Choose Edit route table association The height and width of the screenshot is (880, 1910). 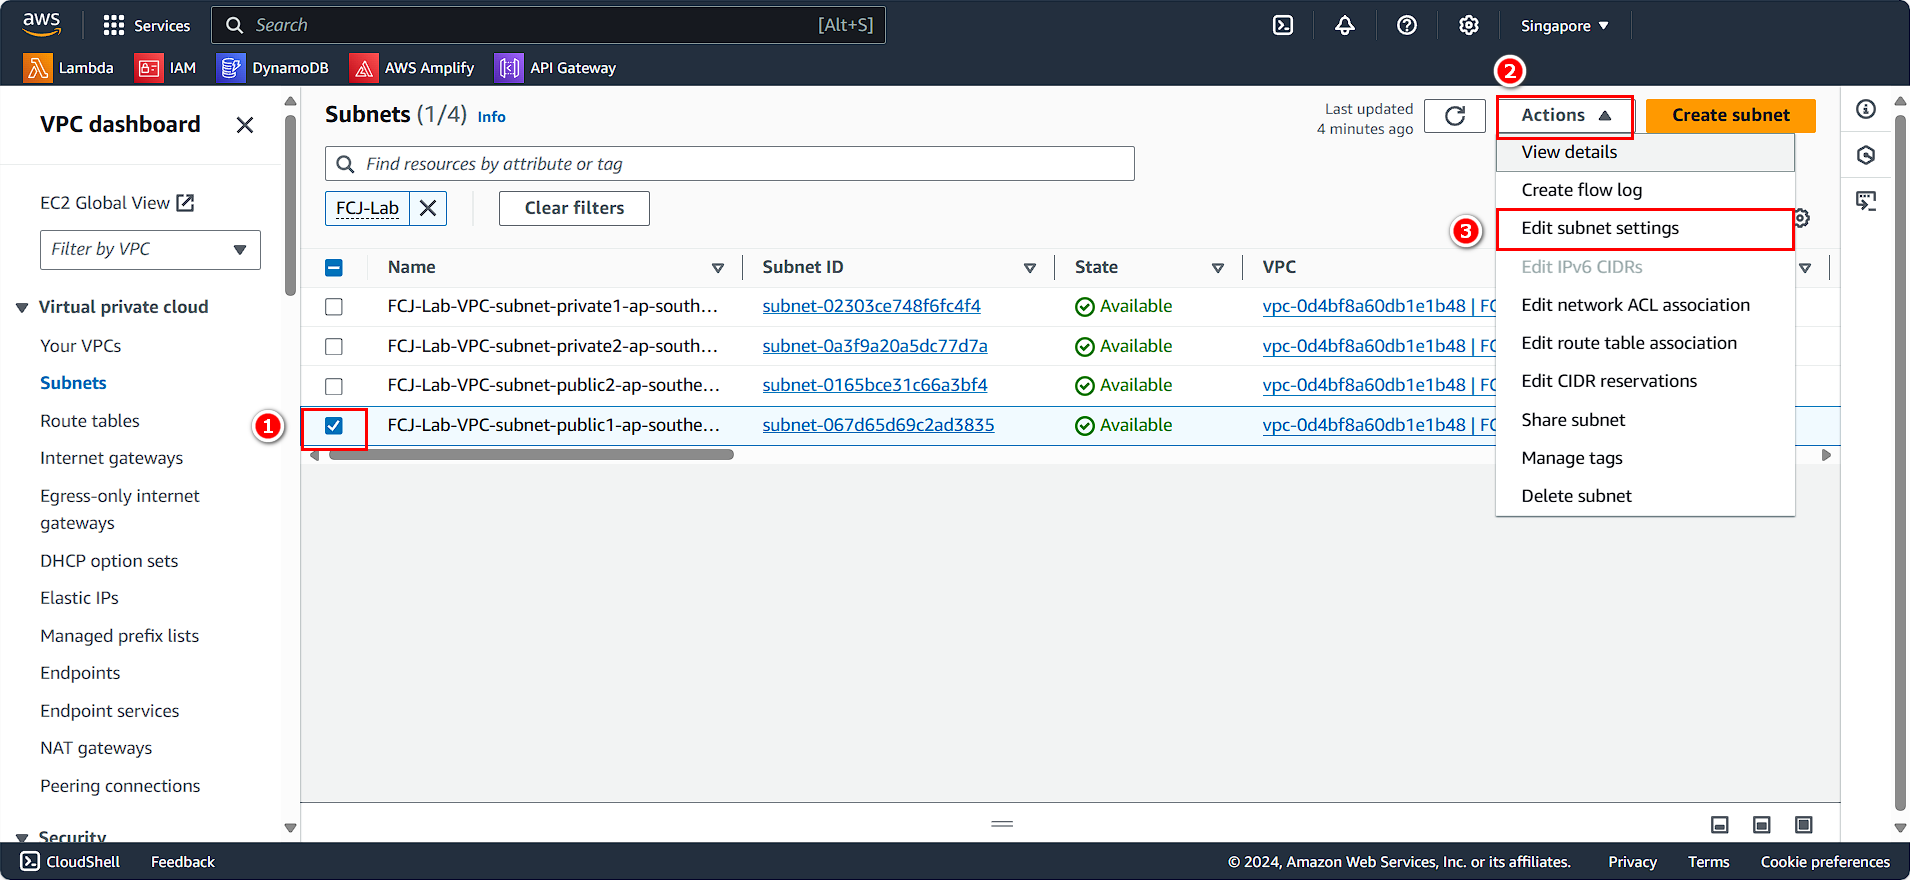[x=1645, y=343]
